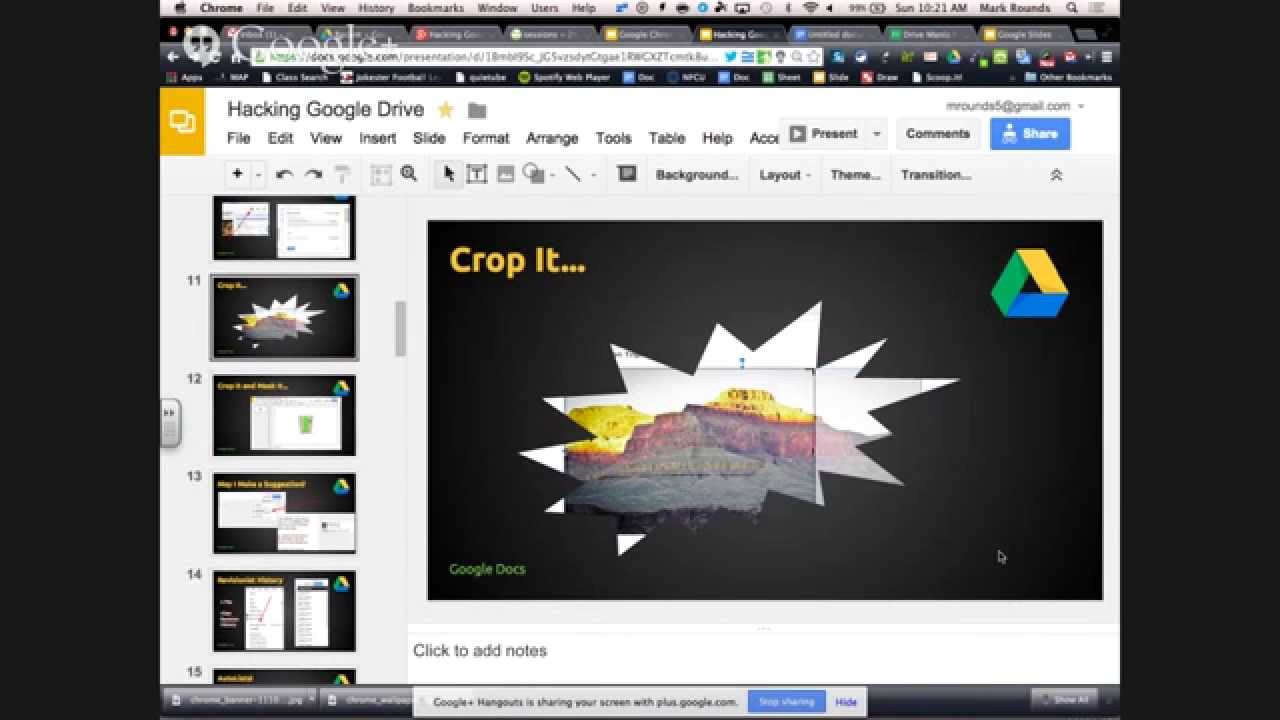
Task: Show all downloads in Chrome bar
Action: (1064, 699)
